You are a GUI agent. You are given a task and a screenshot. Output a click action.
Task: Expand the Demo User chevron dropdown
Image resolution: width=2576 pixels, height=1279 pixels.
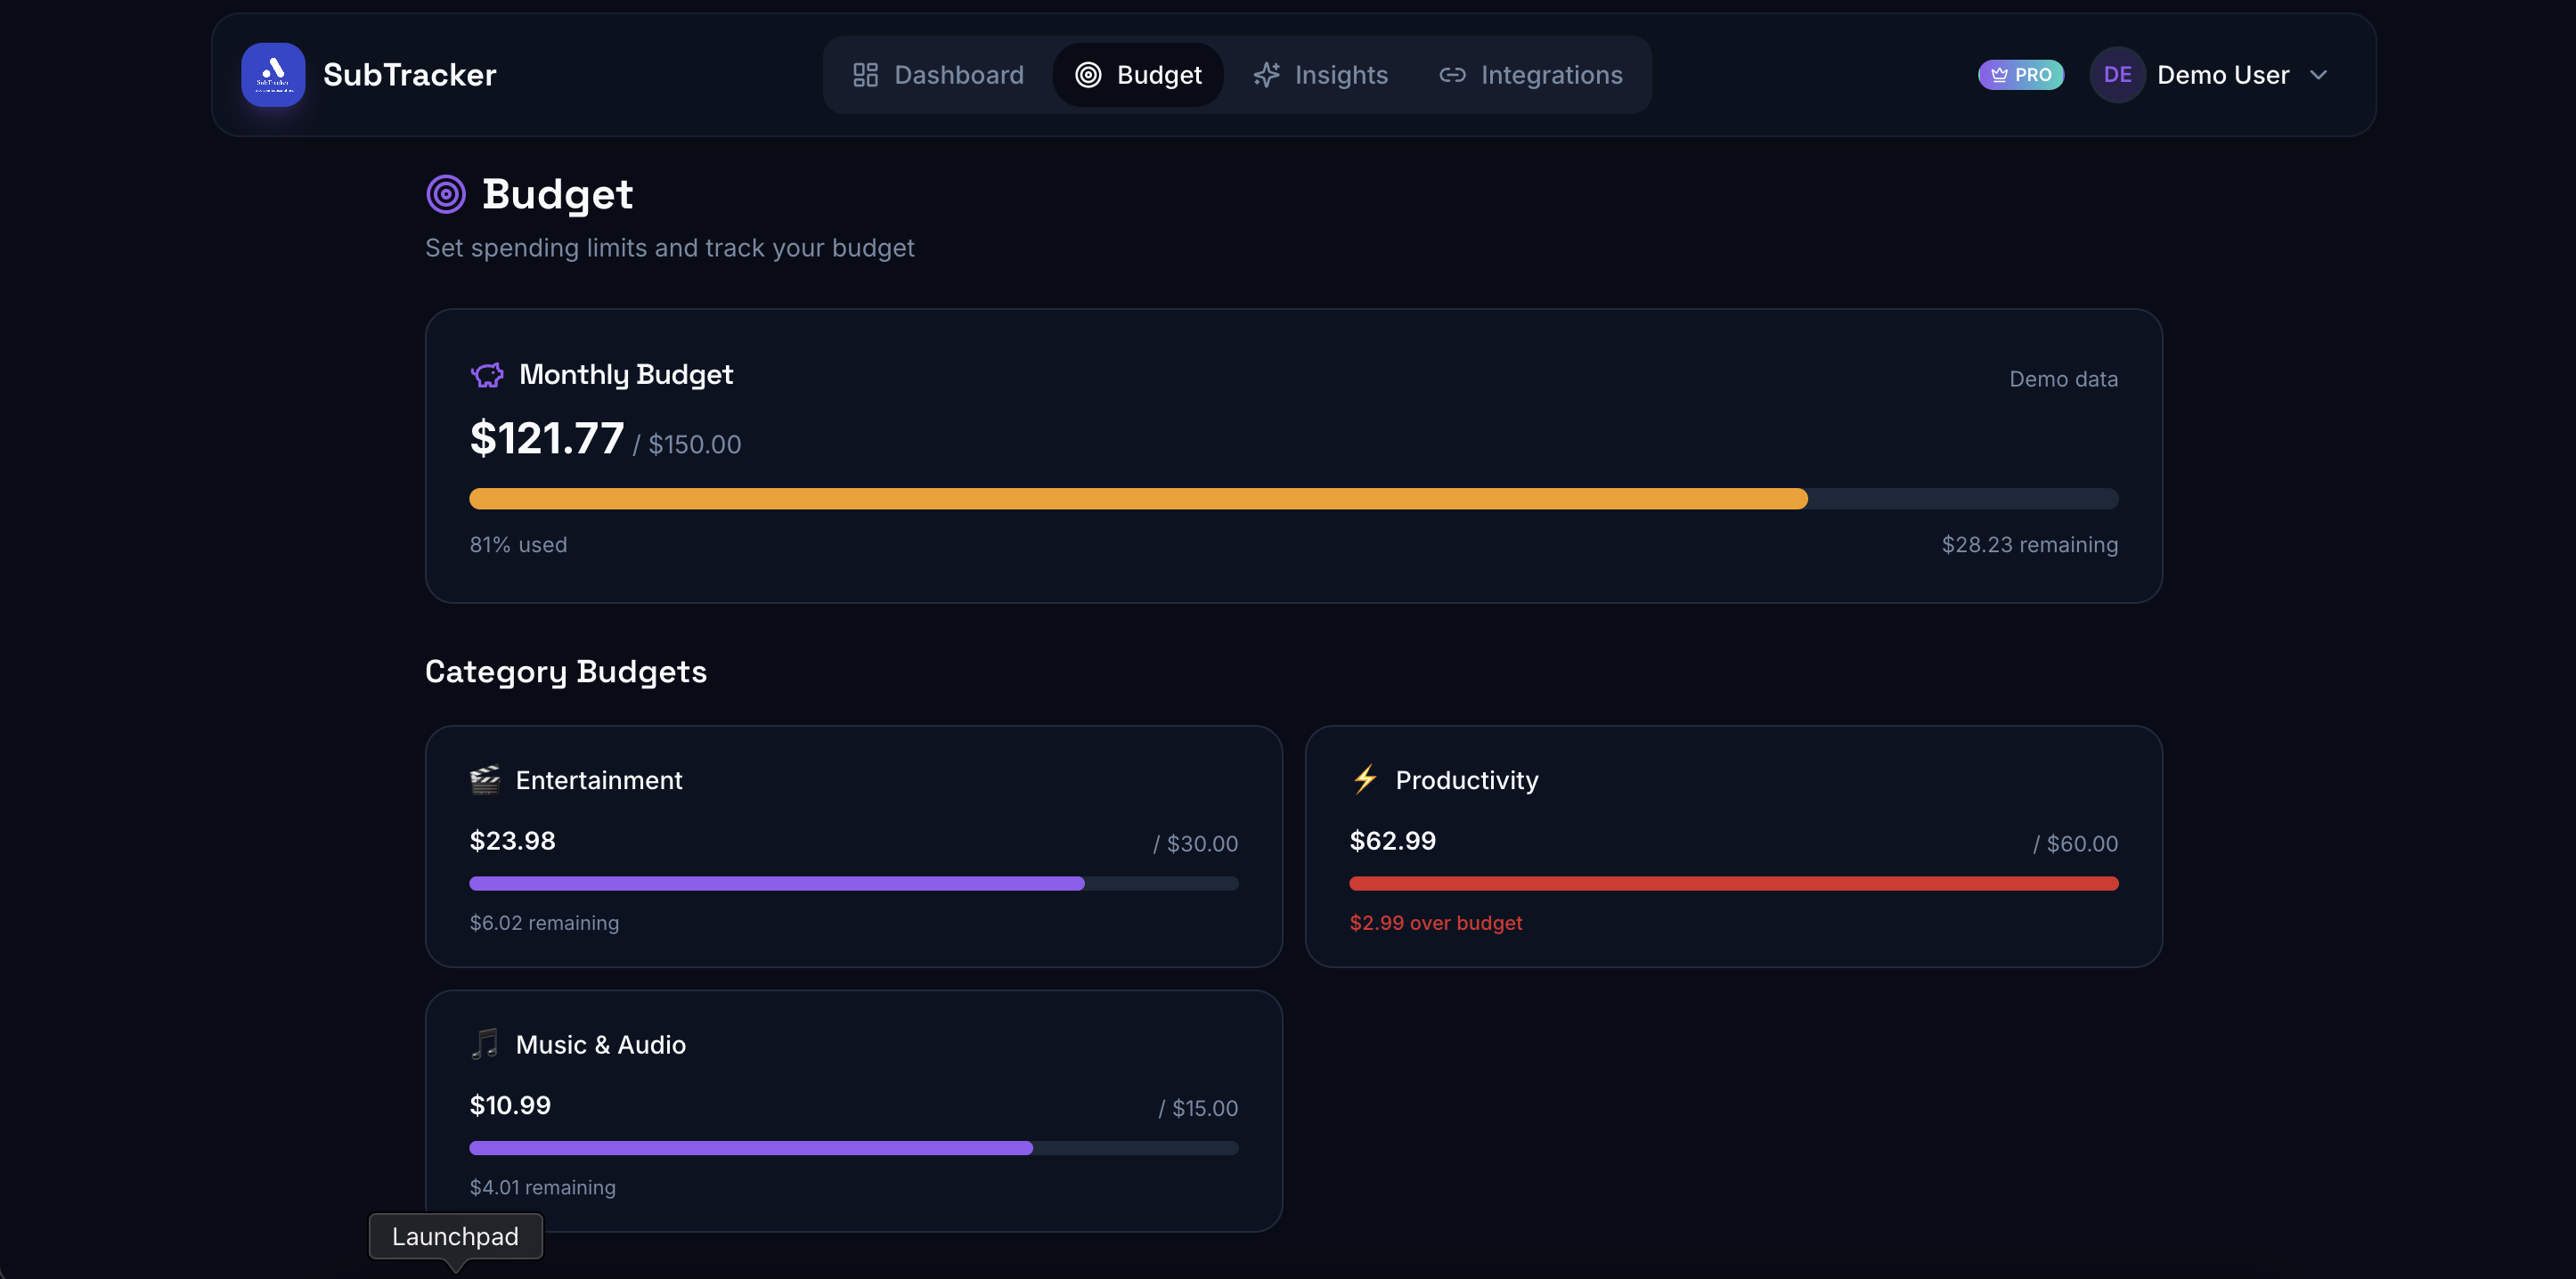click(x=2318, y=75)
